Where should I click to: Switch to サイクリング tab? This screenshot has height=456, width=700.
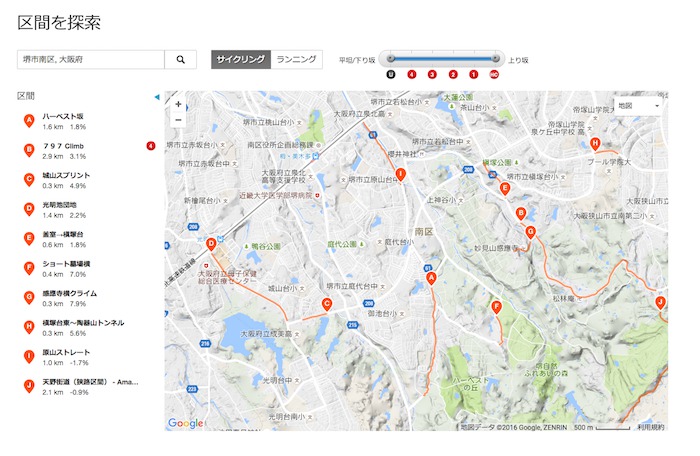coord(241,59)
